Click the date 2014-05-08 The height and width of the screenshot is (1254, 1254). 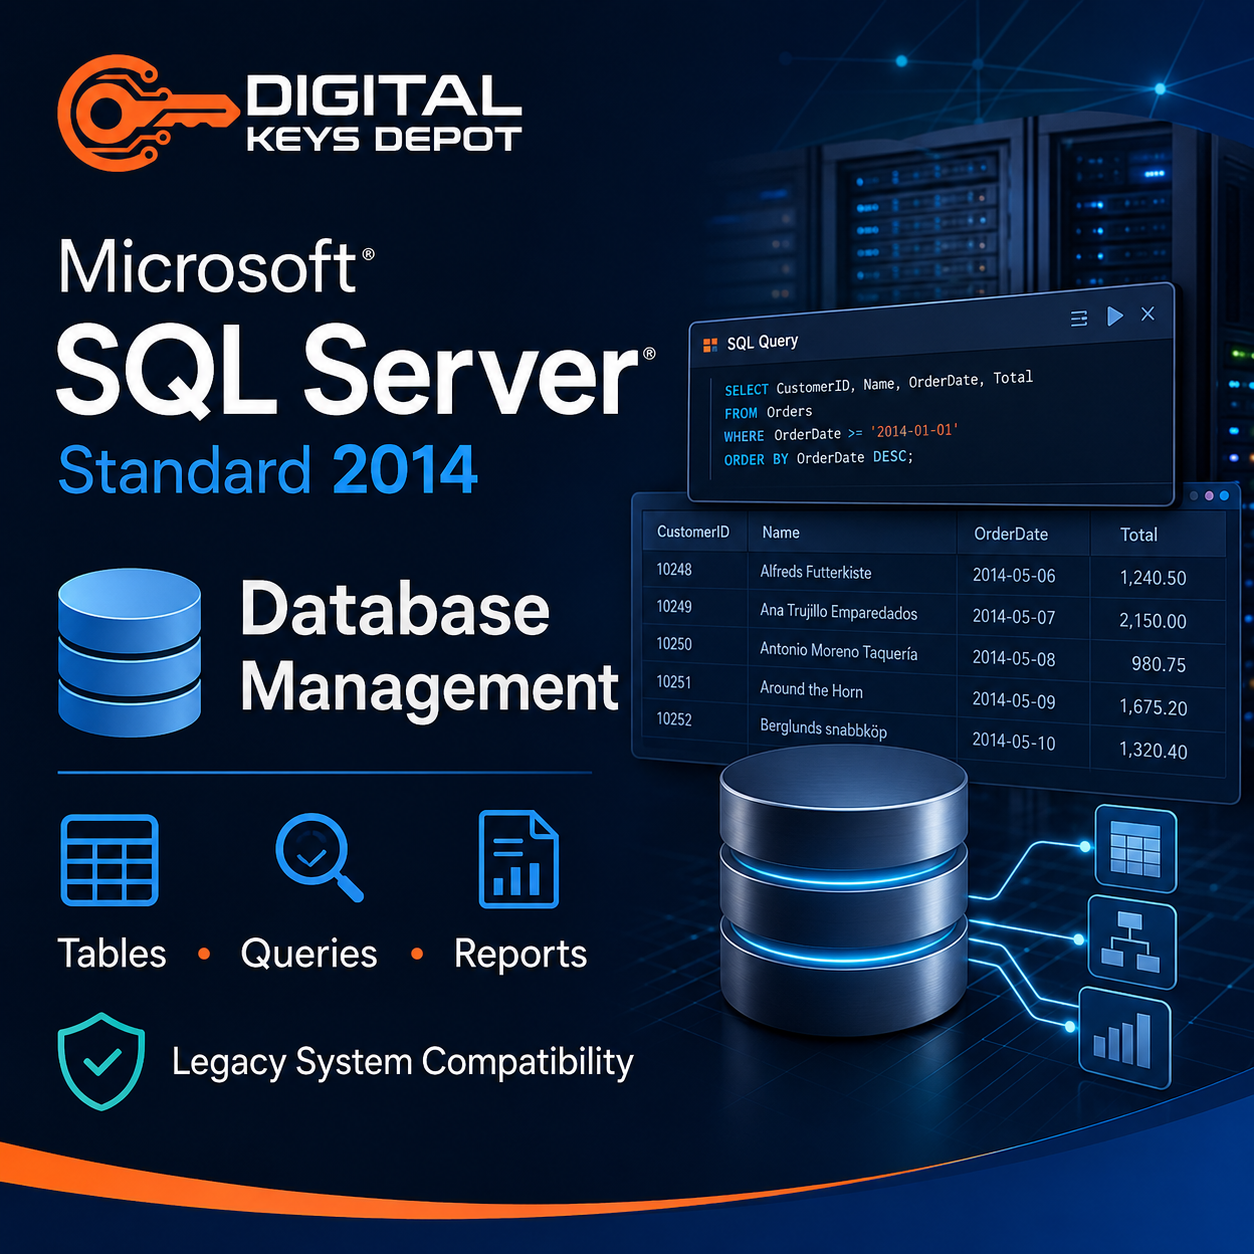pyautogui.click(x=1014, y=659)
